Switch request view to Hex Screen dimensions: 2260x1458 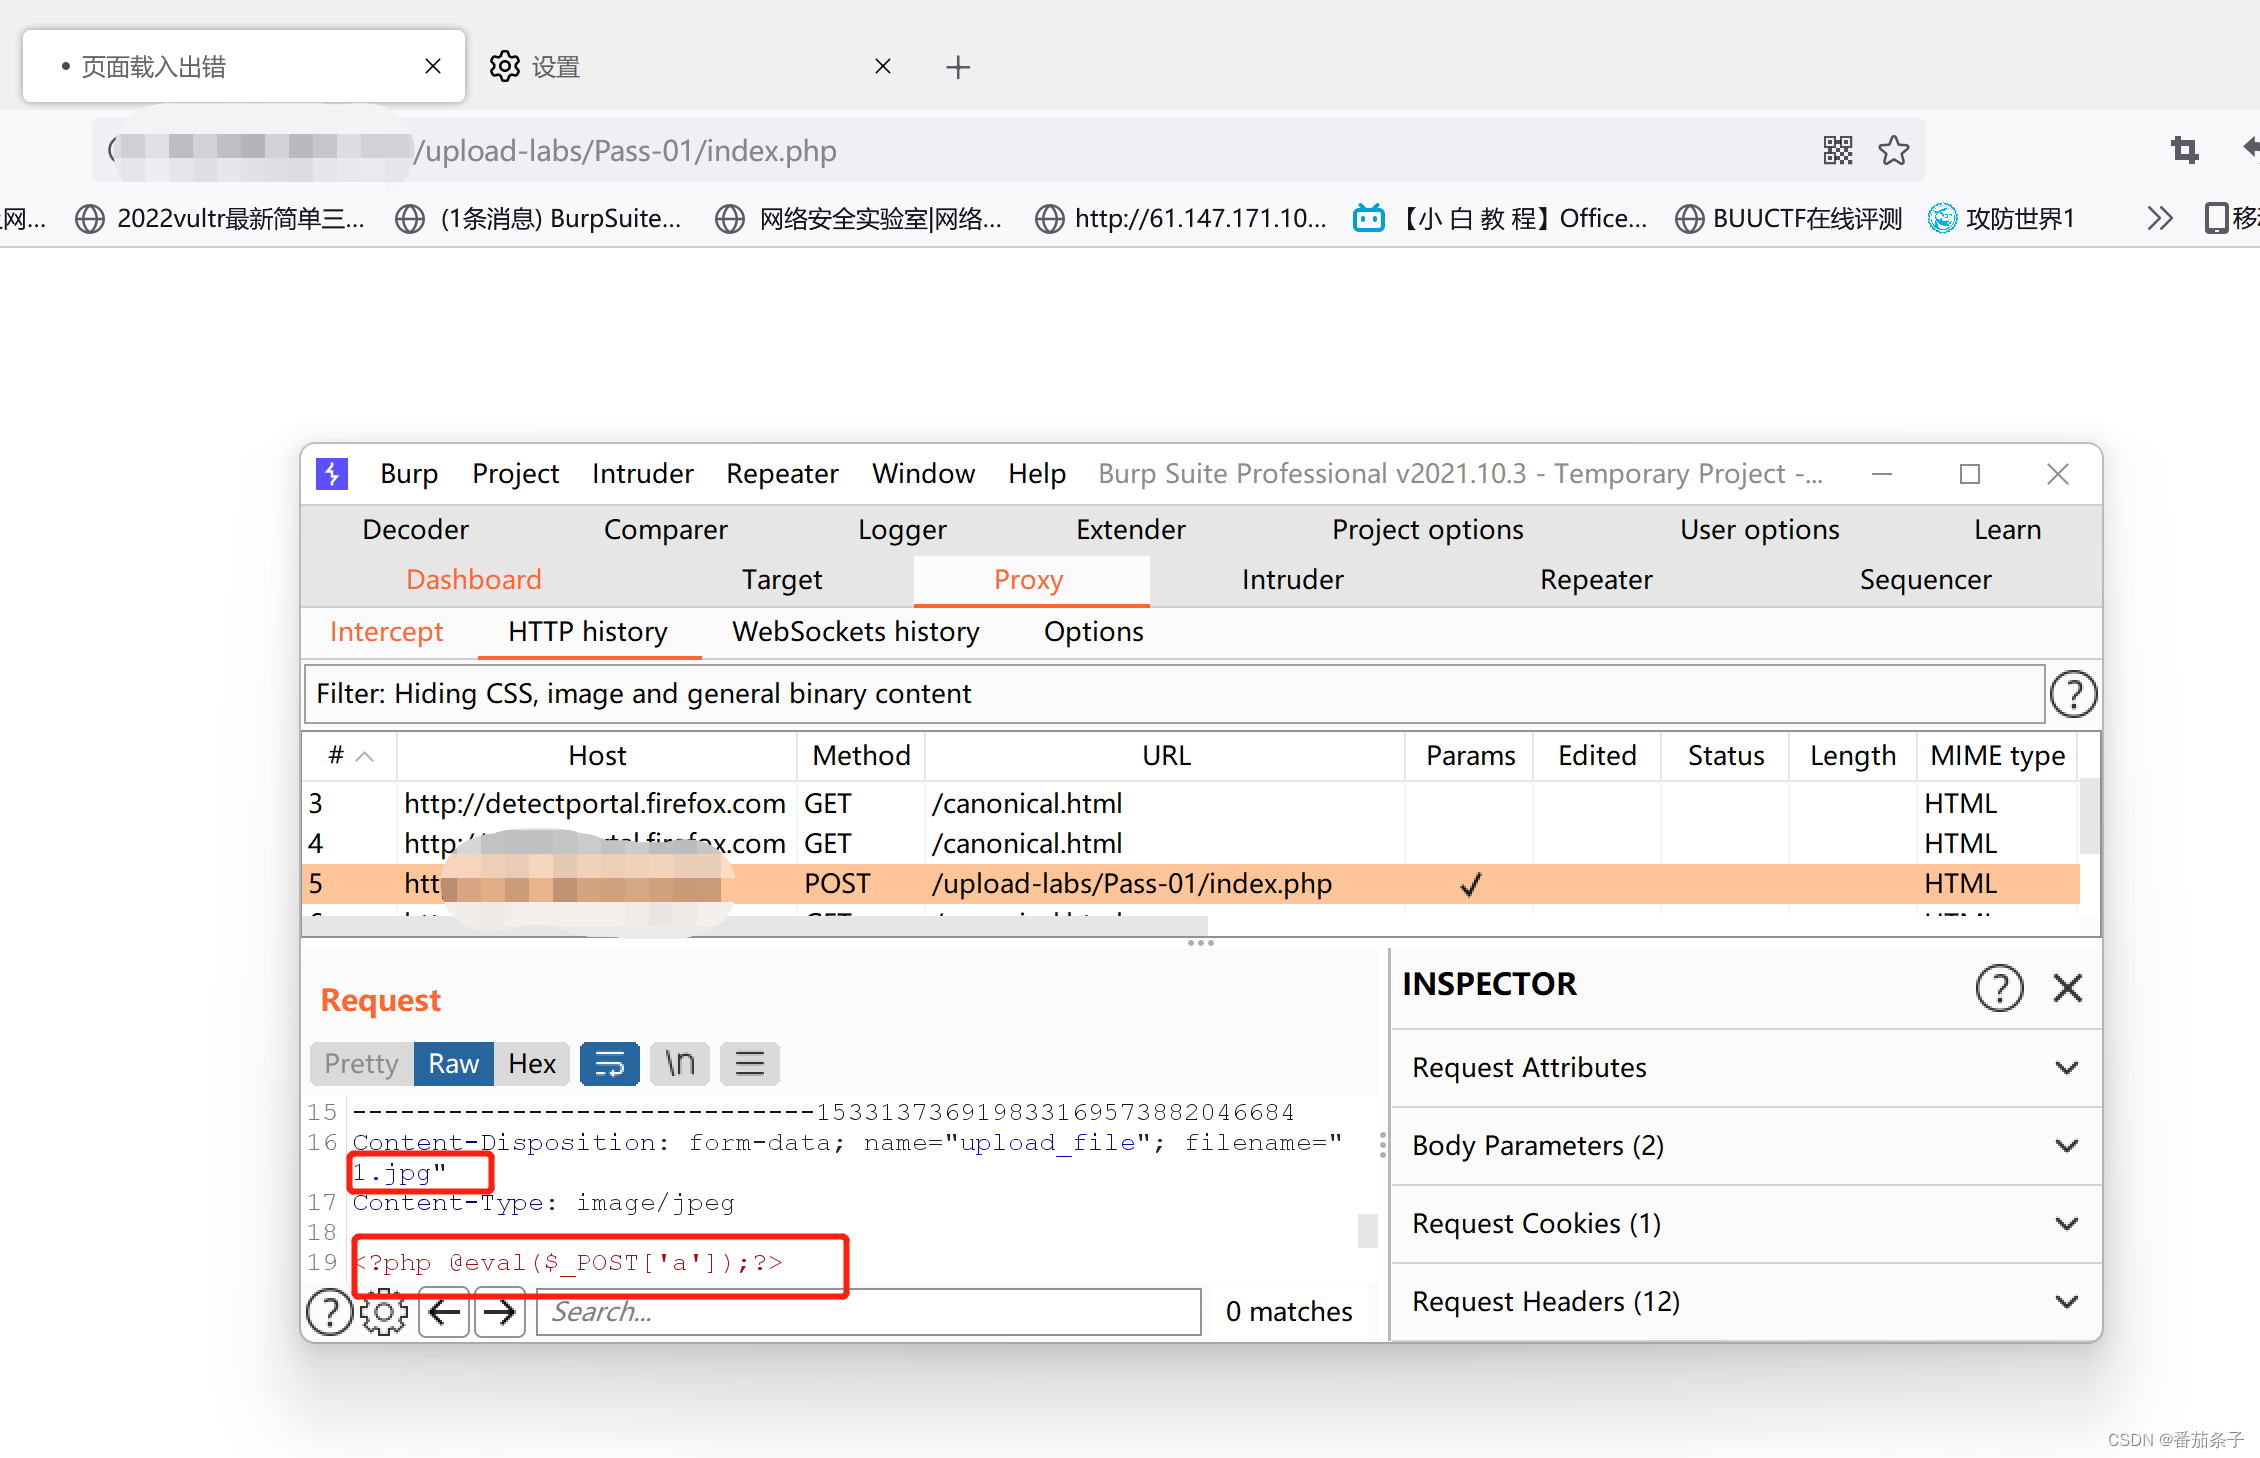point(531,1063)
